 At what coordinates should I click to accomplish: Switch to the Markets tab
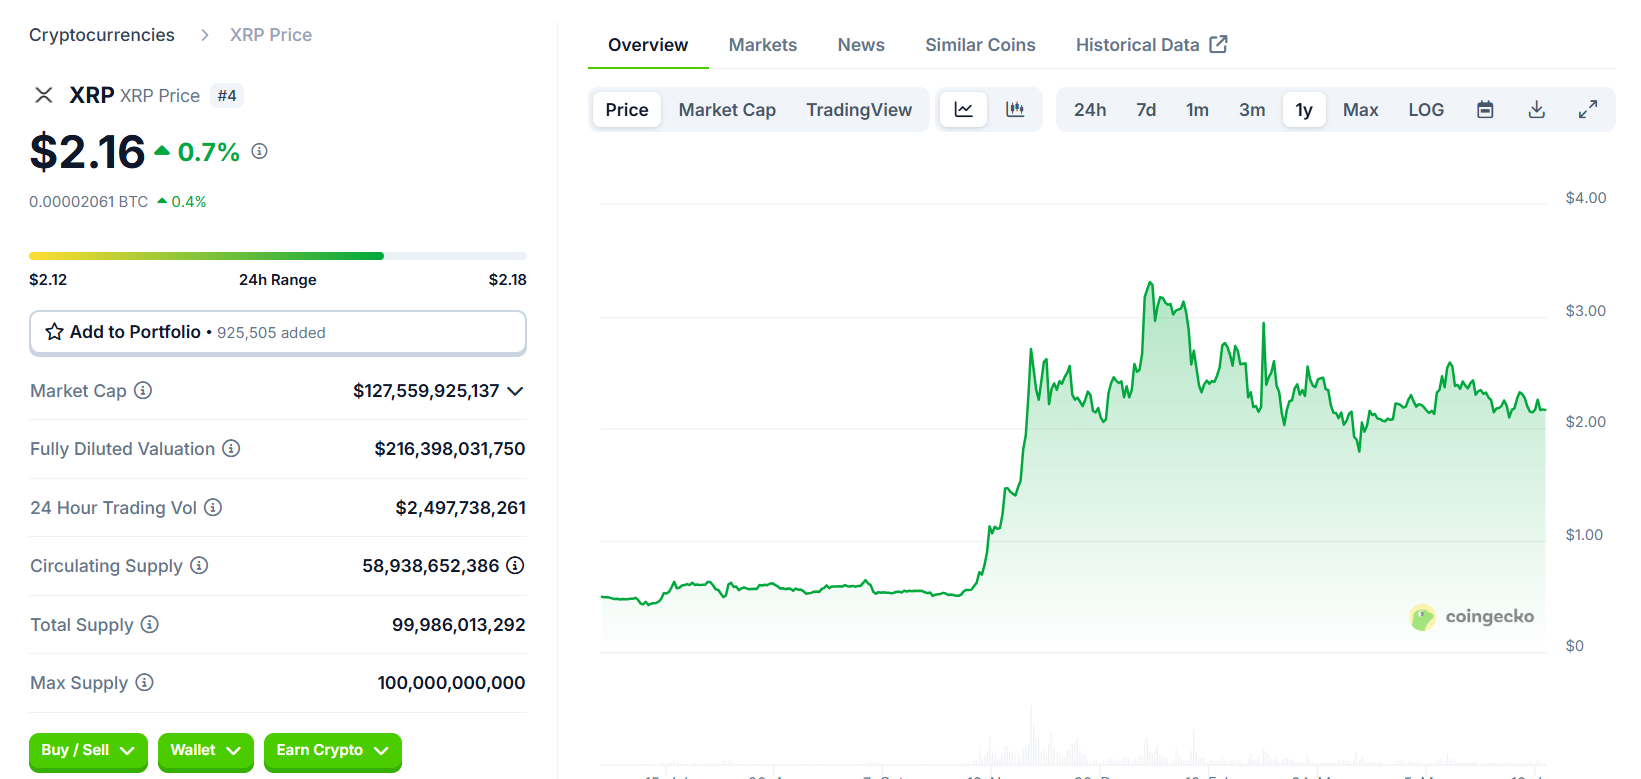[x=762, y=45]
